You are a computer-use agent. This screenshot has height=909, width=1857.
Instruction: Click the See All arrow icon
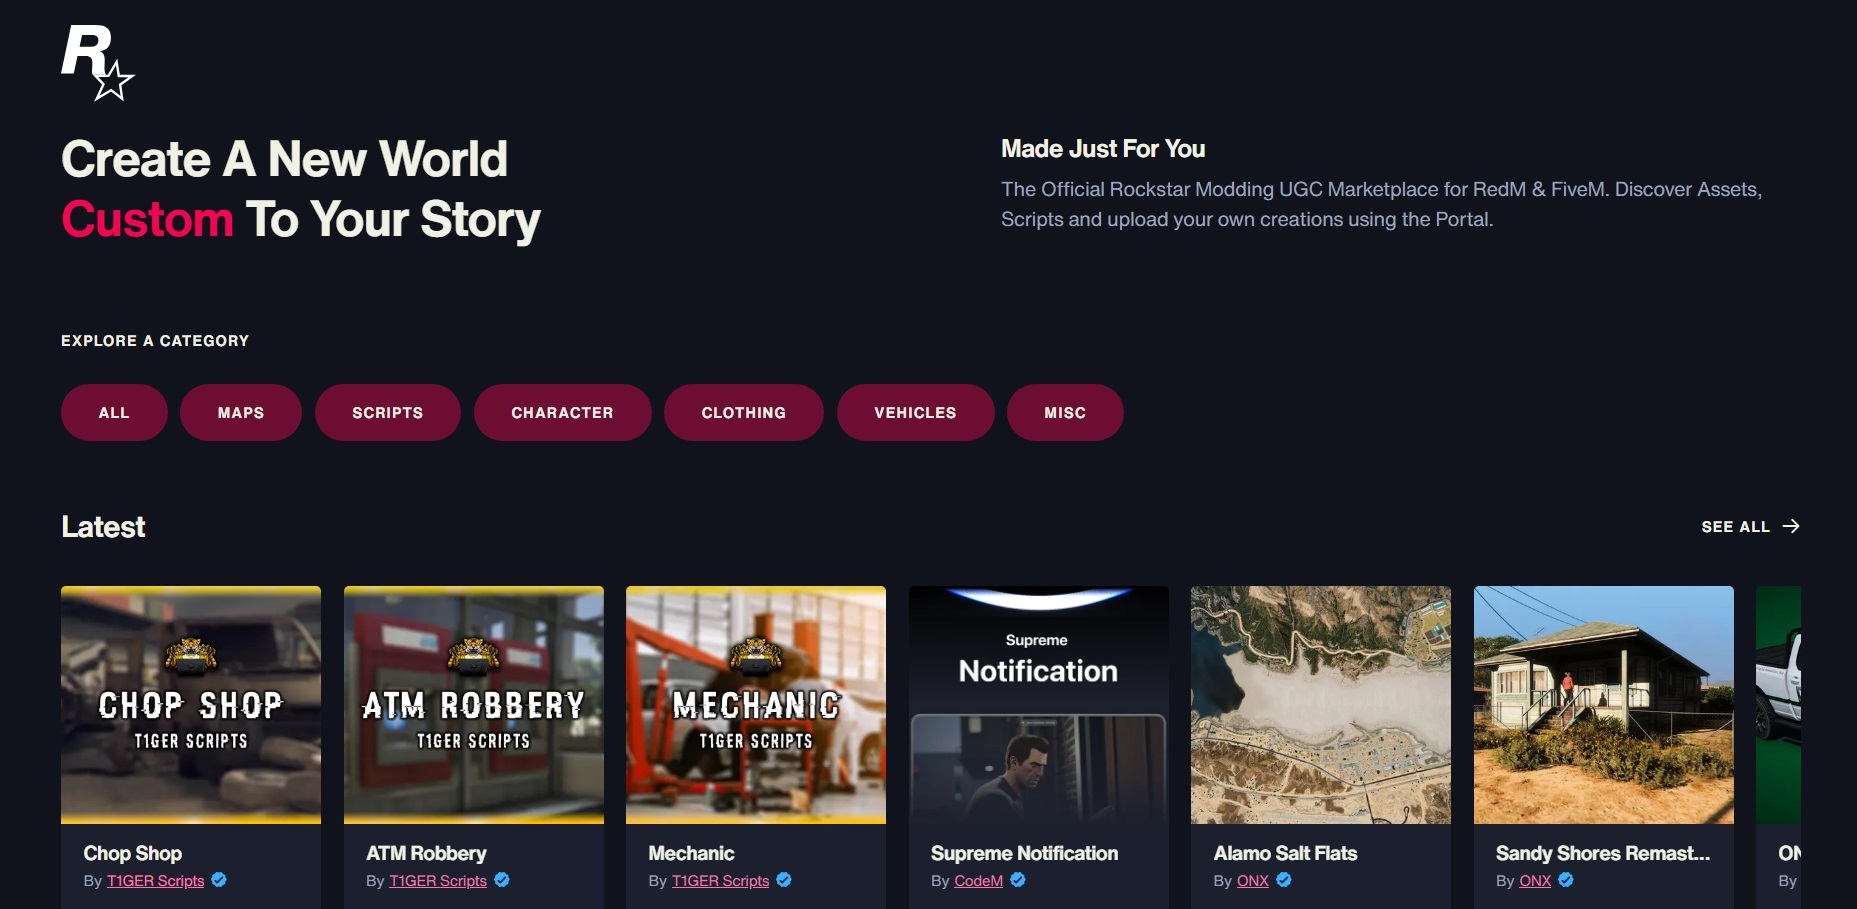[x=1791, y=526]
